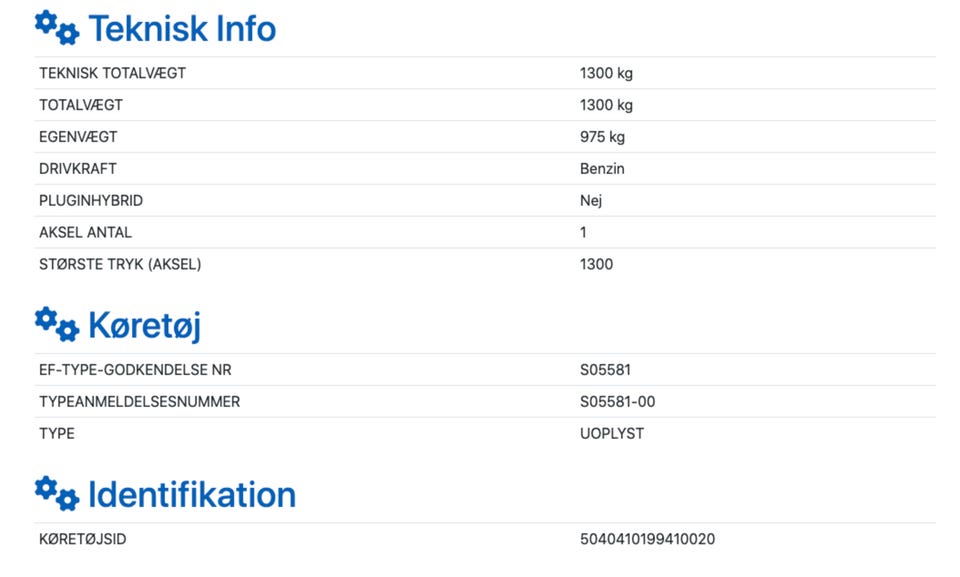Click the KØRETØJSID number 5040410199410020
Viewport: 960px width, 577px height.
click(x=647, y=539)
